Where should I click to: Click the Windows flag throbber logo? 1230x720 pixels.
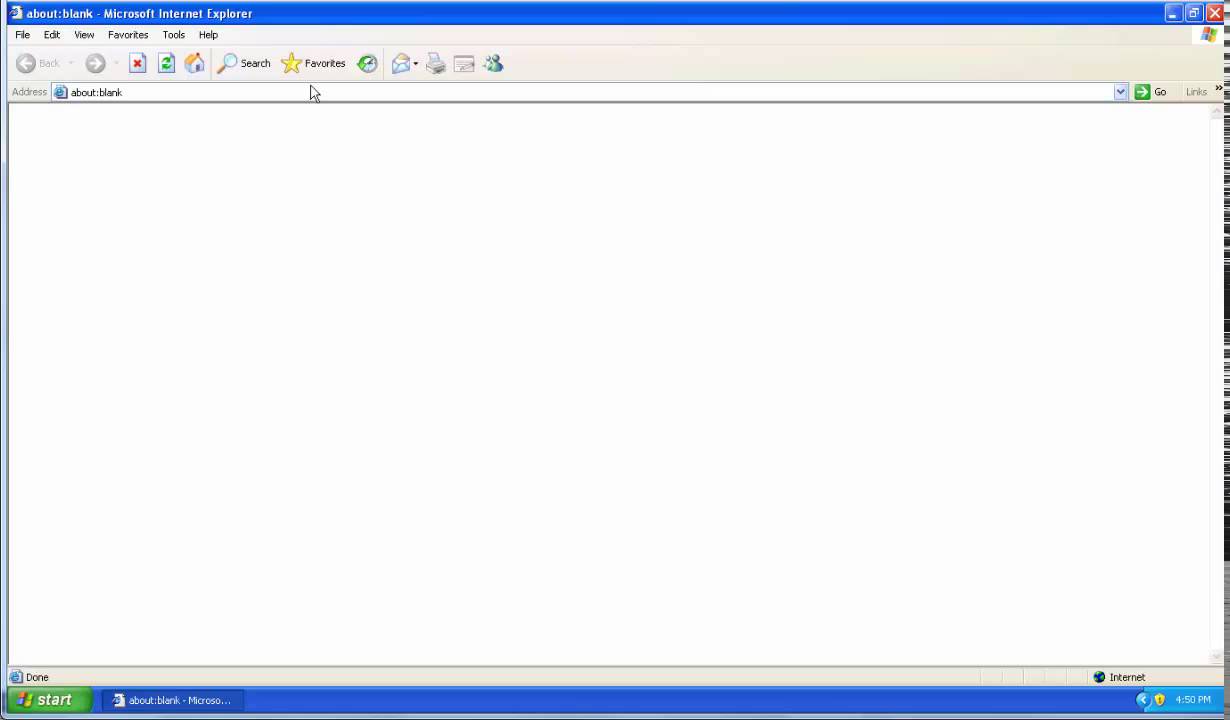(x=1209, y=35)
